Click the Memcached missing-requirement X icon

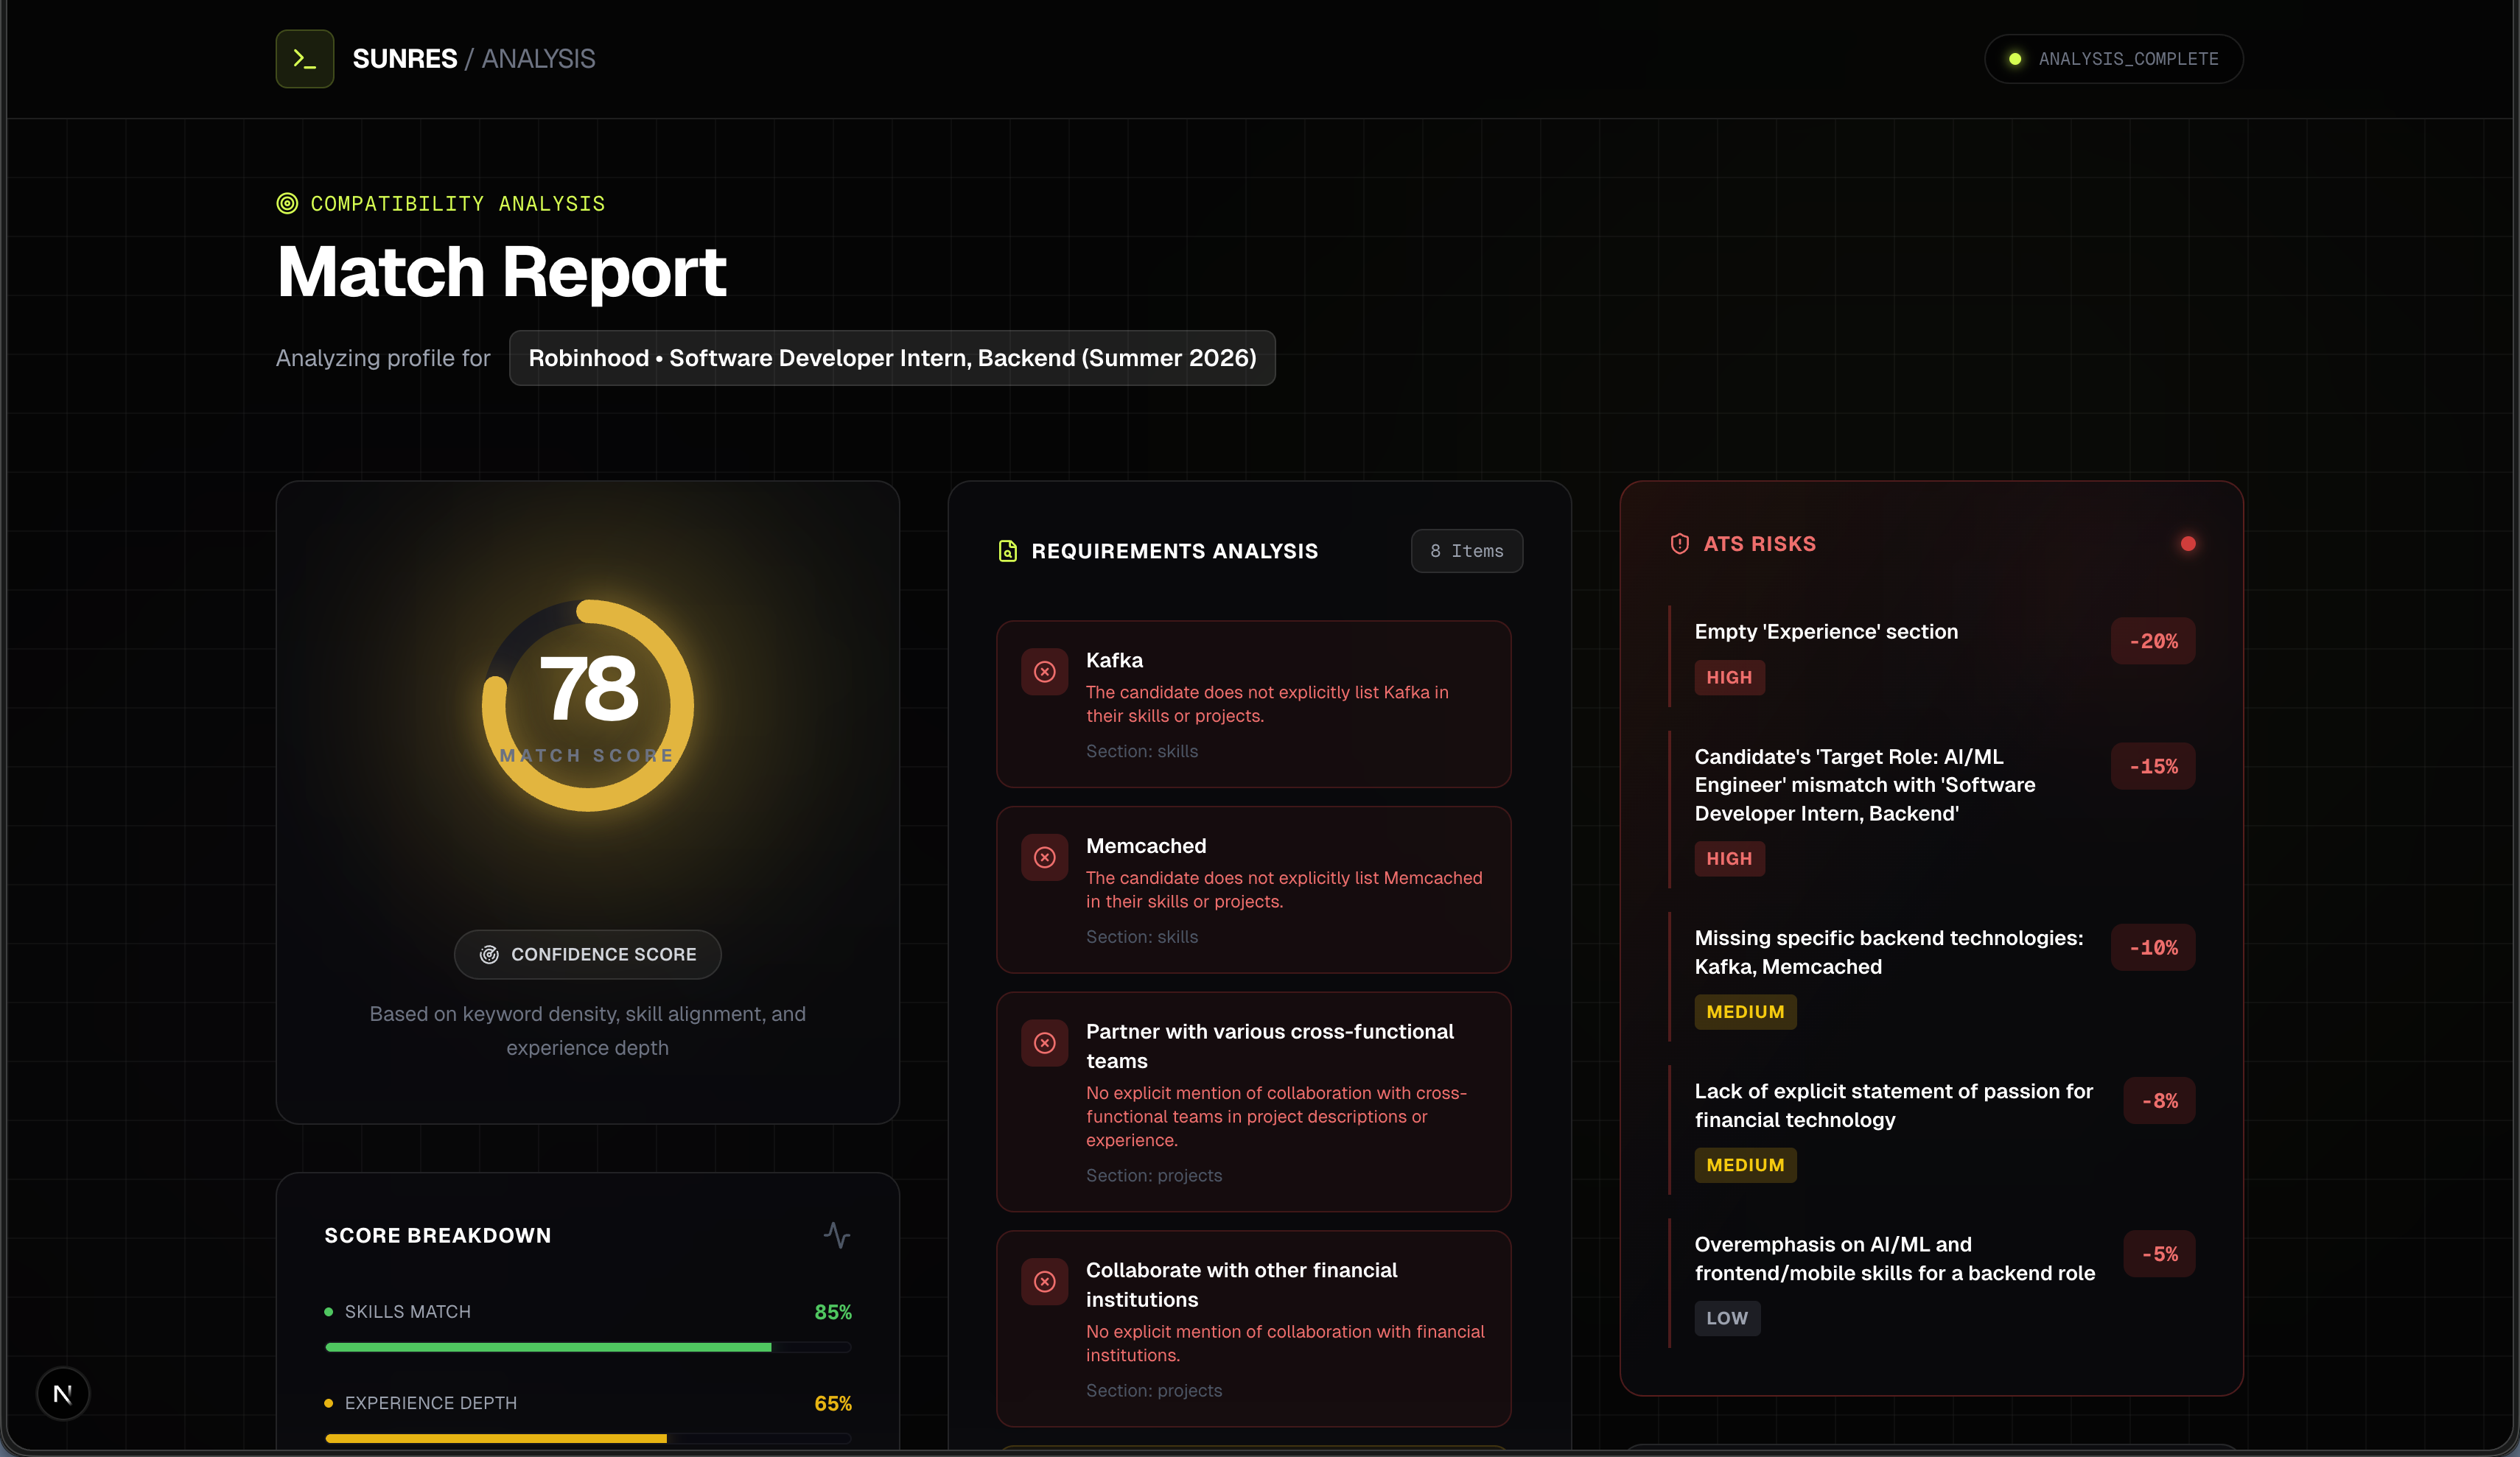[1045, 858]
